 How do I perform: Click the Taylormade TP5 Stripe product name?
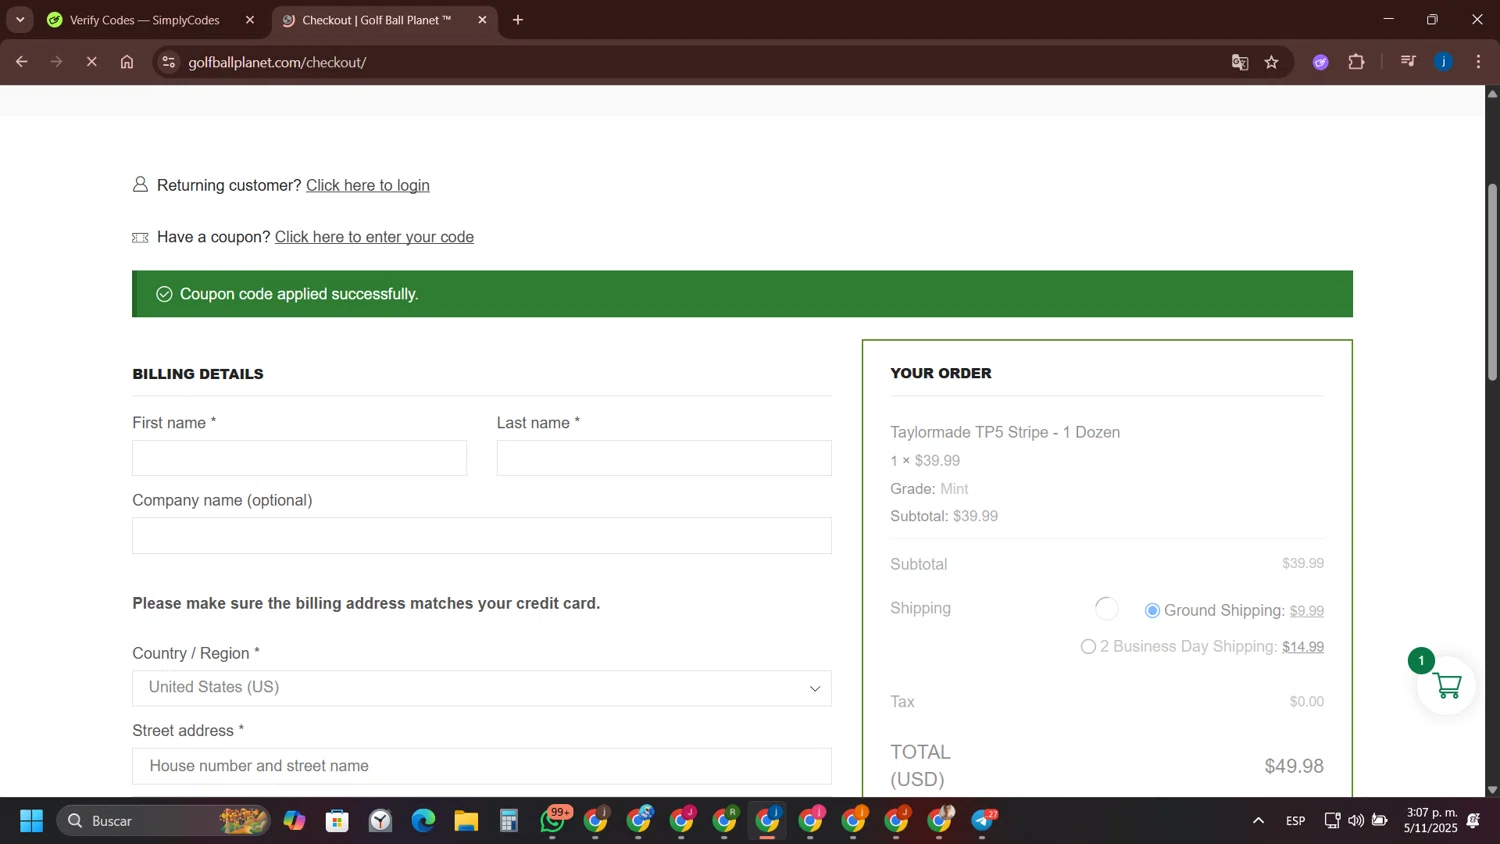click(1005, 432)
